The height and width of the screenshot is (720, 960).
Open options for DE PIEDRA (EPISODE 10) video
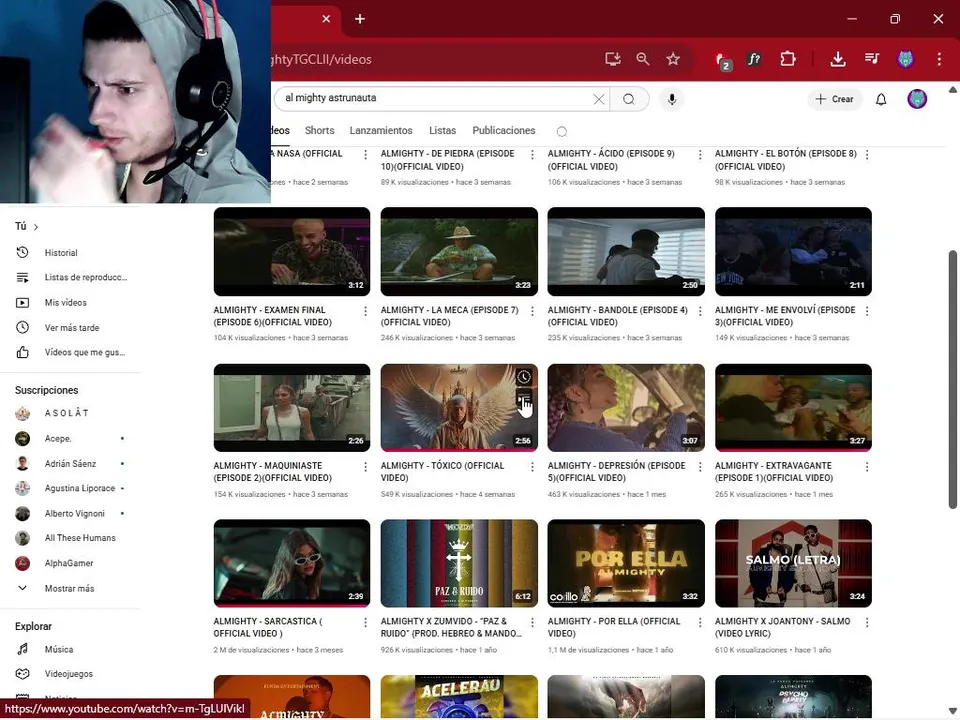pos(532,155)
